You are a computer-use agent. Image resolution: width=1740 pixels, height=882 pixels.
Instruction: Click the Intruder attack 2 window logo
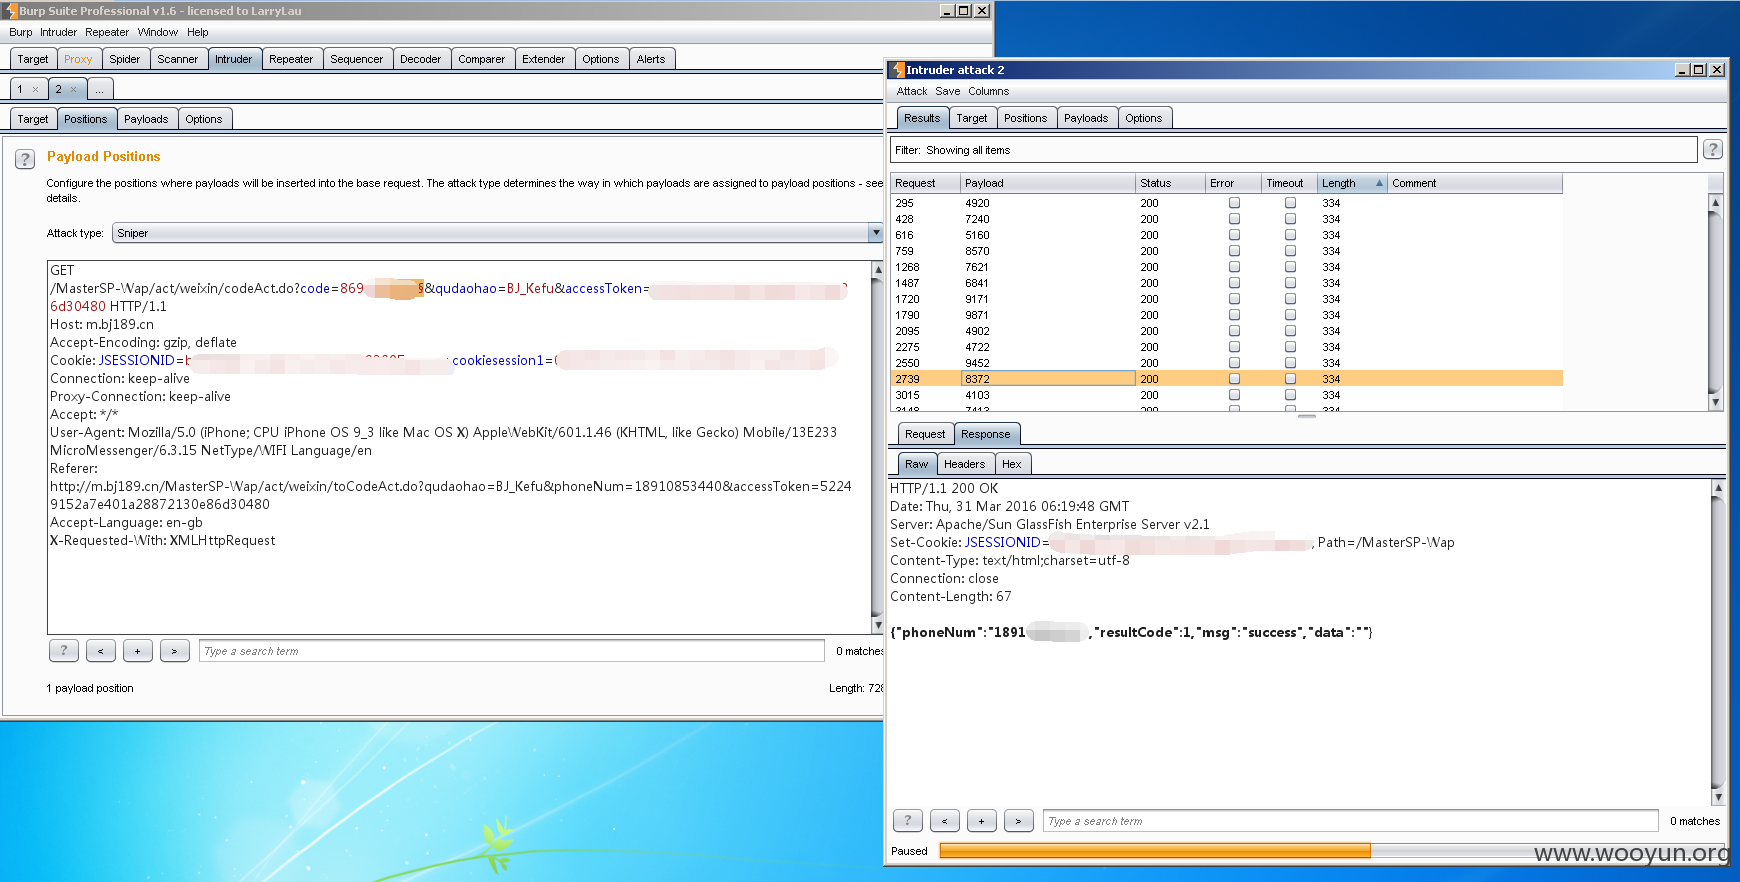[897, 70]
